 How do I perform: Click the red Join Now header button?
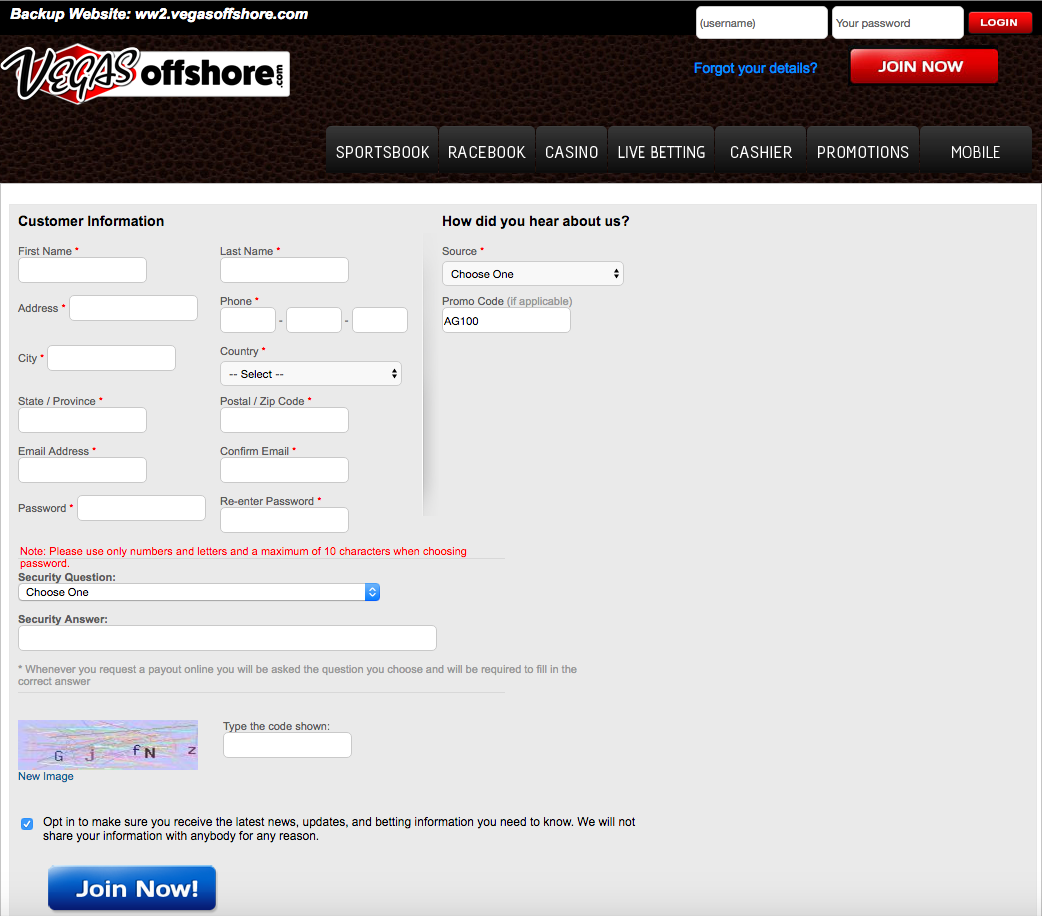924,66
